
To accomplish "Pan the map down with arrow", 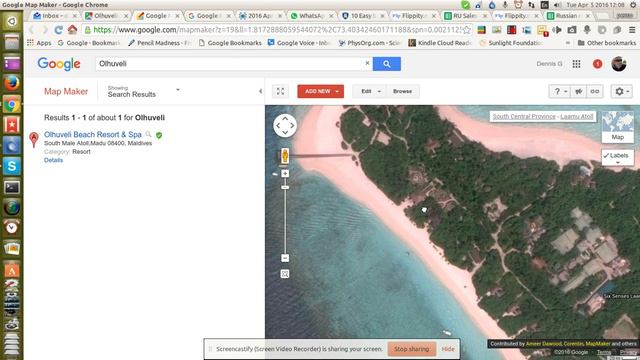I will pyautogui.click(x=285, y=133).
